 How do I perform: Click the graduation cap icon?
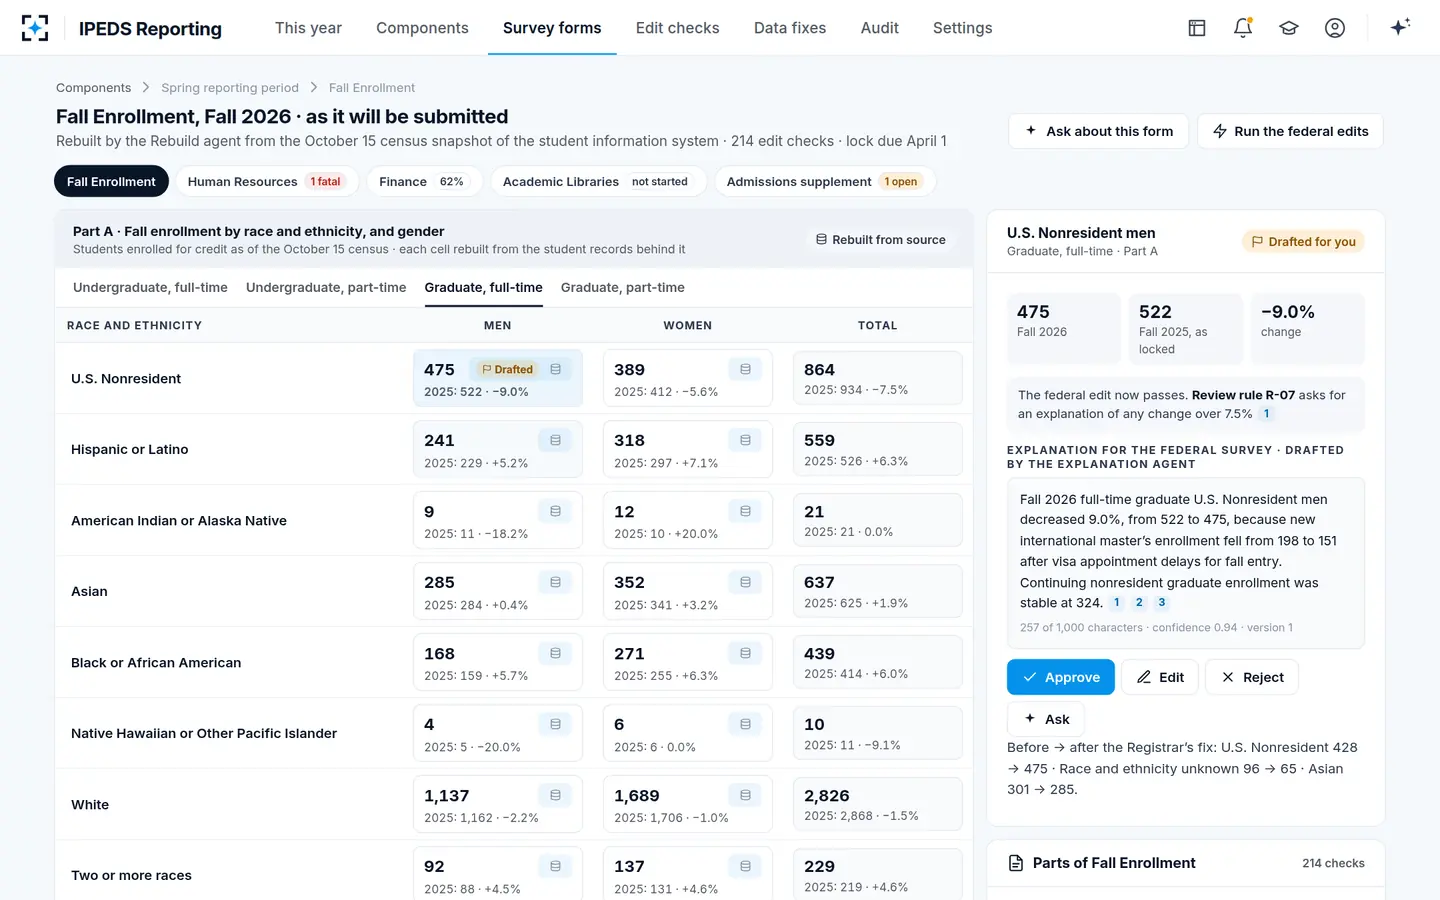click(x=1289, y=28)
